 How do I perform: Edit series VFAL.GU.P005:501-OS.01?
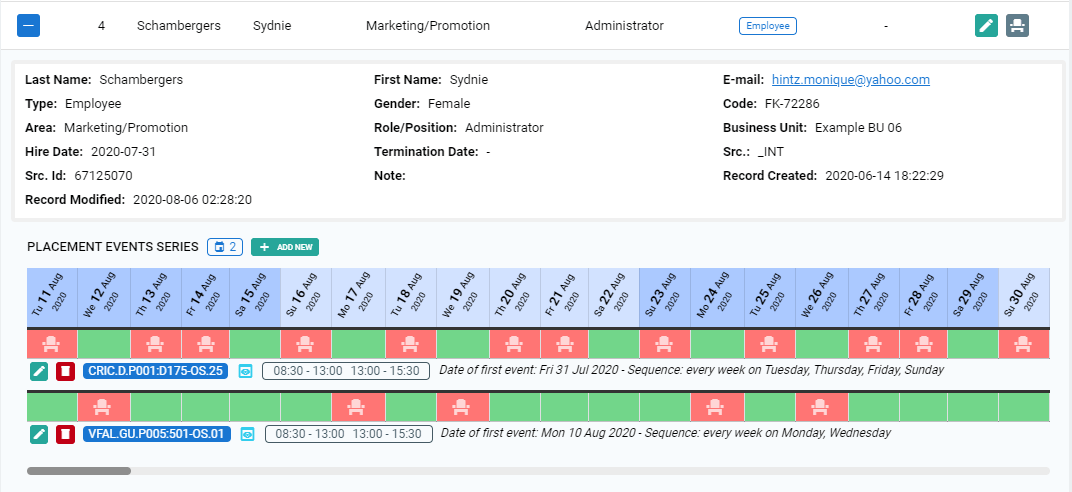tap(39, 434)
